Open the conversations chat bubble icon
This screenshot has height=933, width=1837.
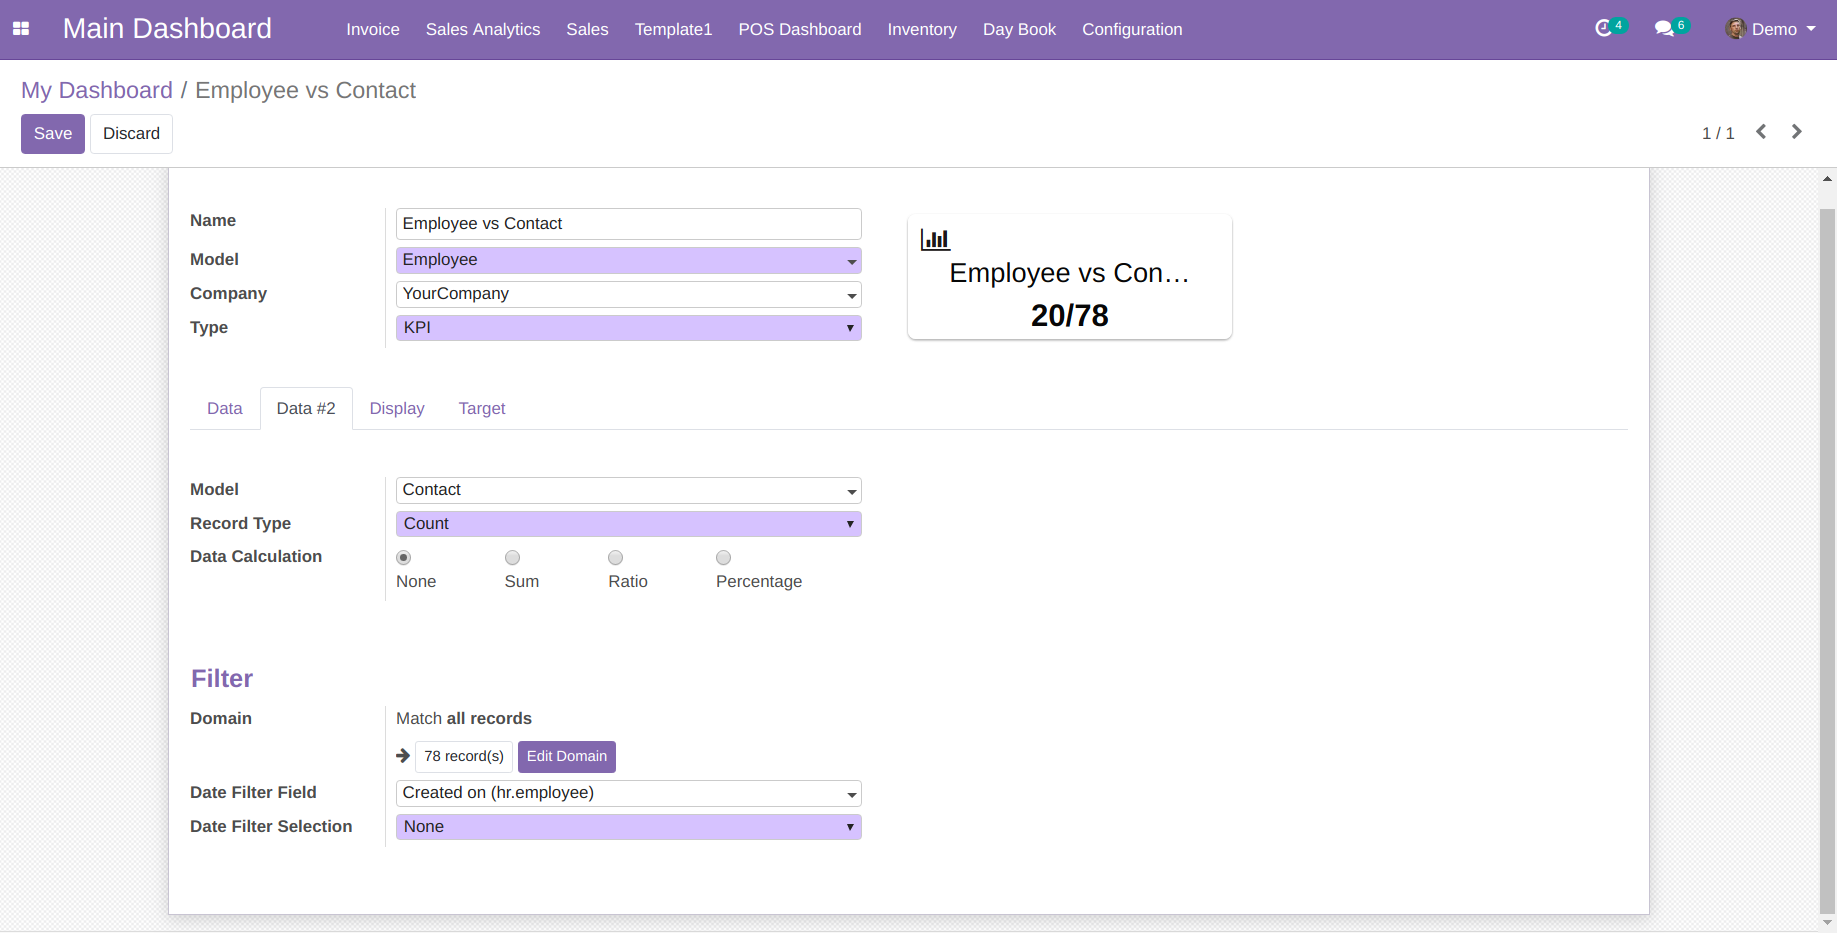[x=1664, y=29]
